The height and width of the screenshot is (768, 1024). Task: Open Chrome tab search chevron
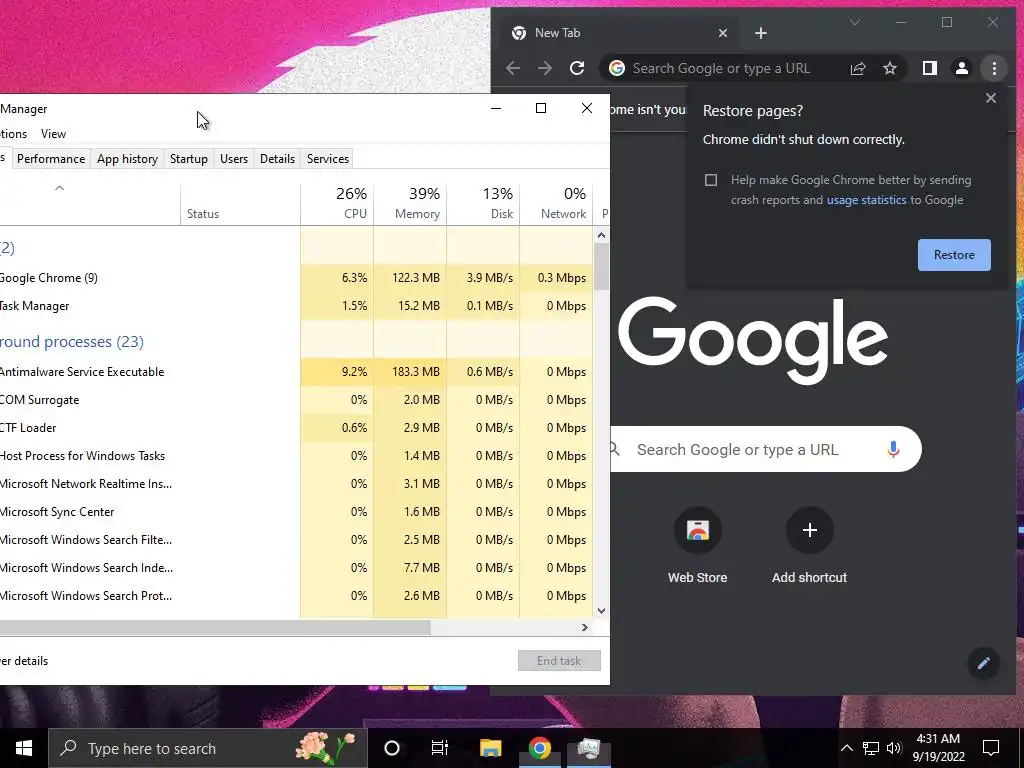point(854,22)
